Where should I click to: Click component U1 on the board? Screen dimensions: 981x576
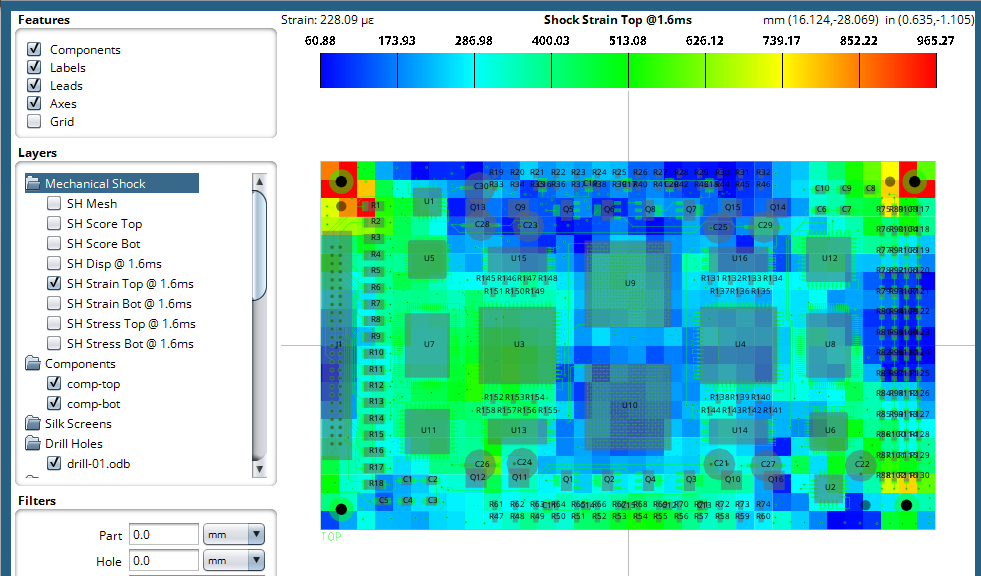(x=429, y=201)
